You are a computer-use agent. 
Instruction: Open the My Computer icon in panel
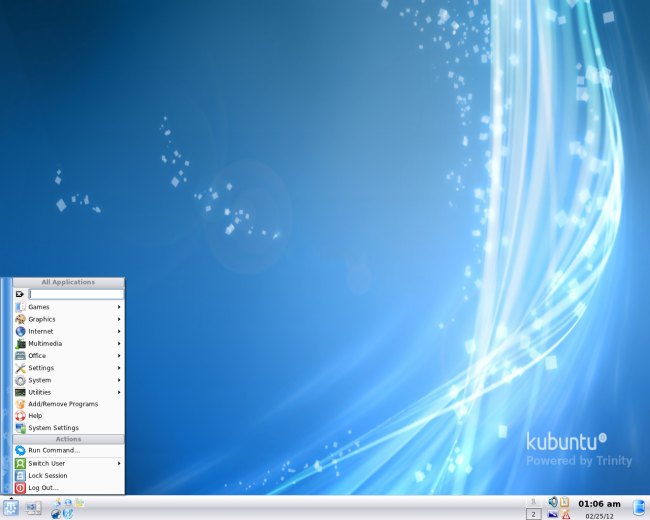33,508
